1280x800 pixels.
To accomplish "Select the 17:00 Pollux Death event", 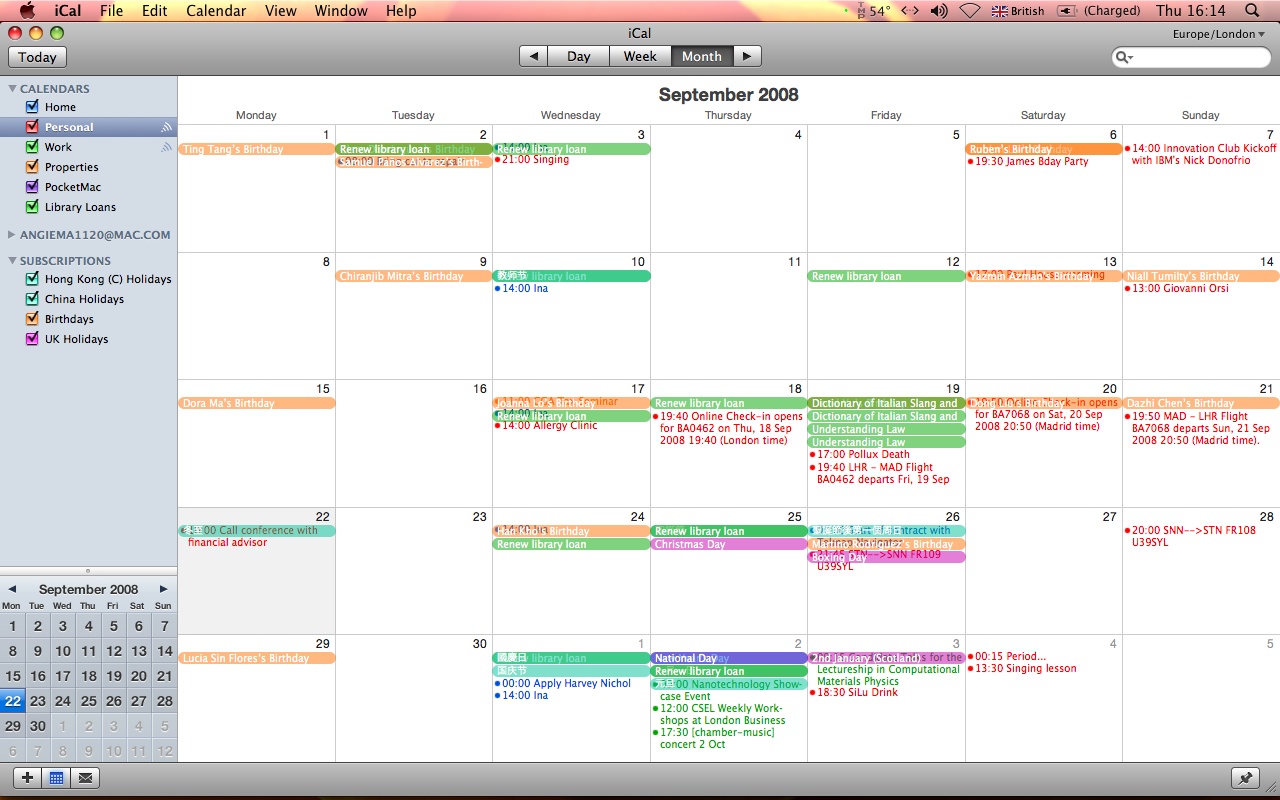I will click(x=859, y=454).
